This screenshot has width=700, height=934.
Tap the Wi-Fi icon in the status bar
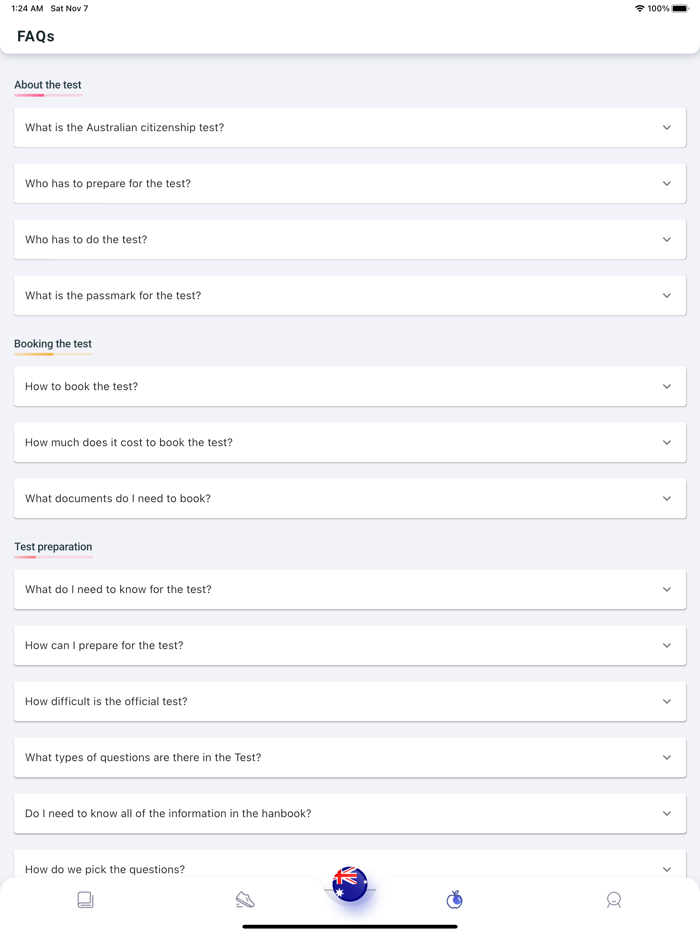click(x=640, y=8)
